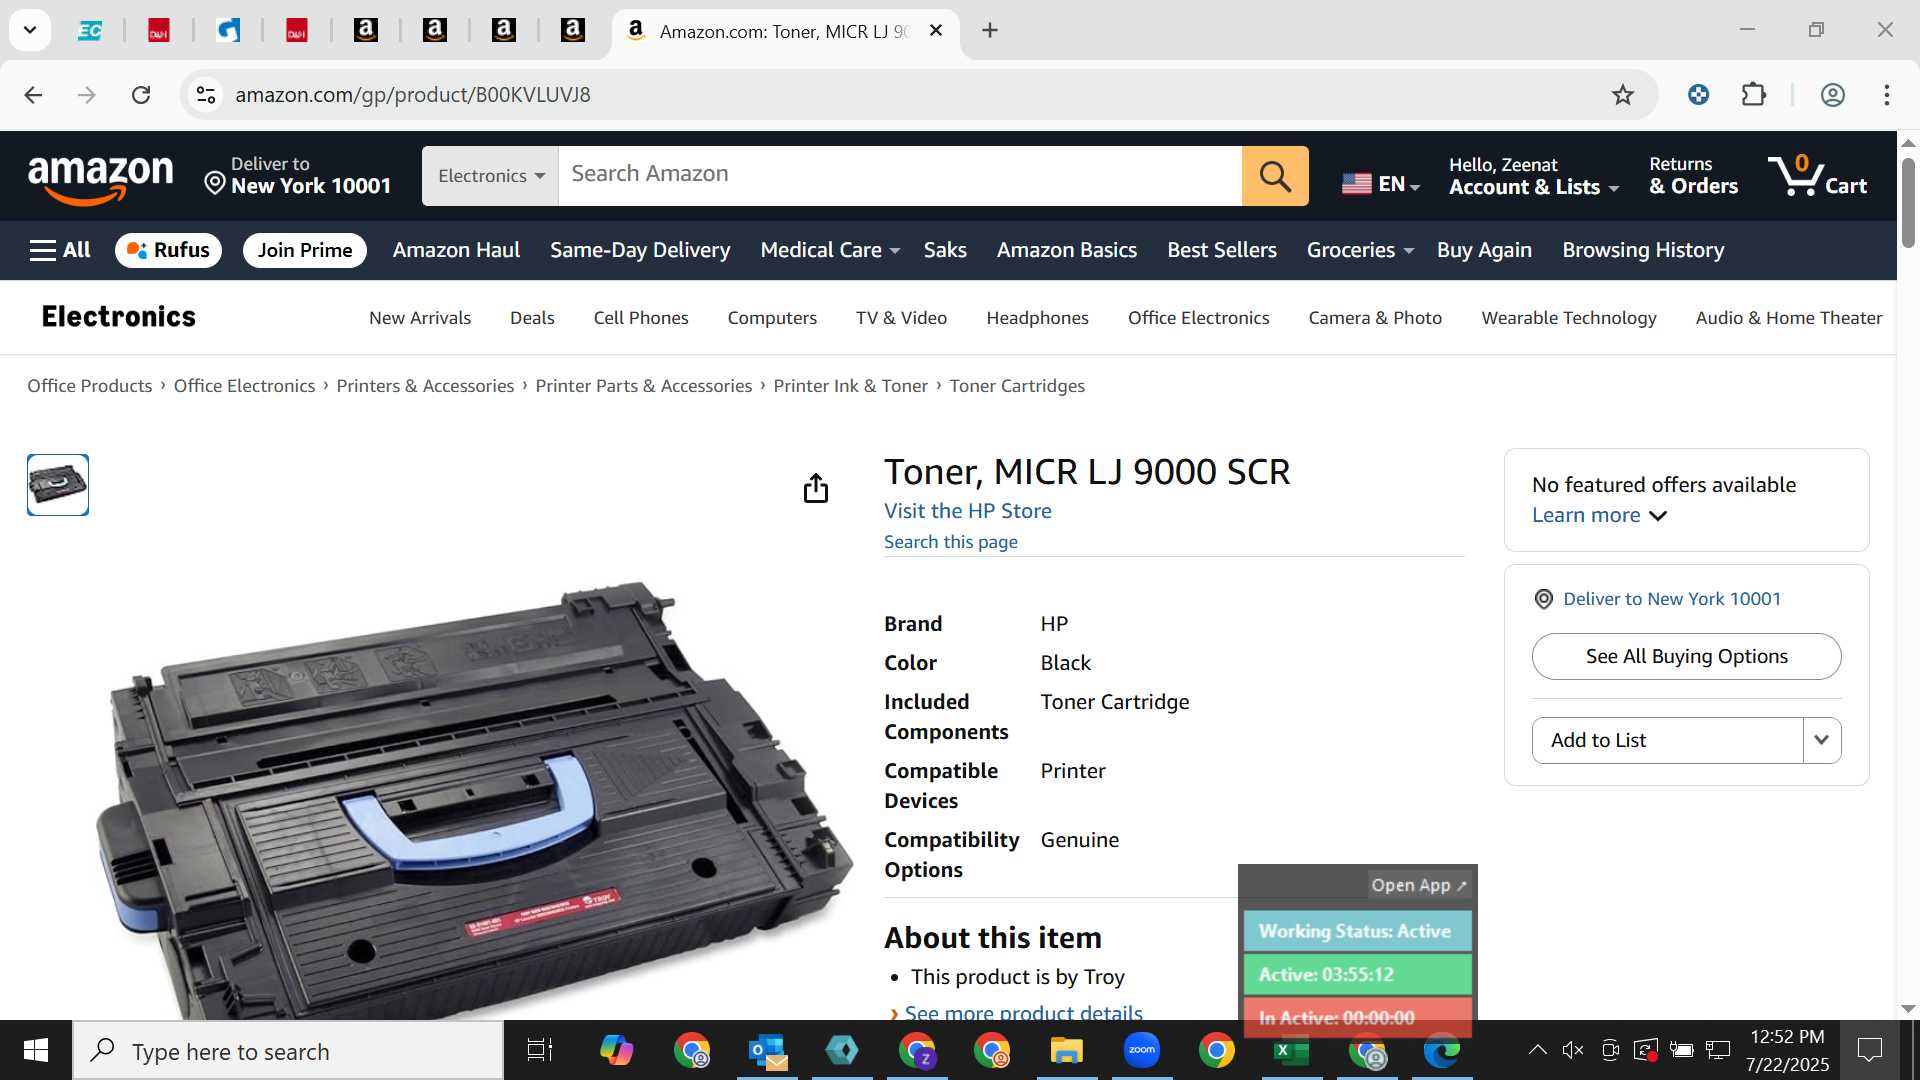This screenshot has height=1080, width=1920.
Task: View site information icon in address bar
Action: pyautogui.click(x=206, y=95)
